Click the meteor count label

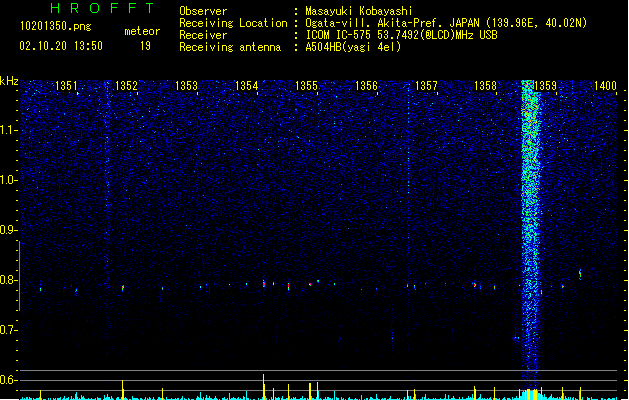pos(142,31)
